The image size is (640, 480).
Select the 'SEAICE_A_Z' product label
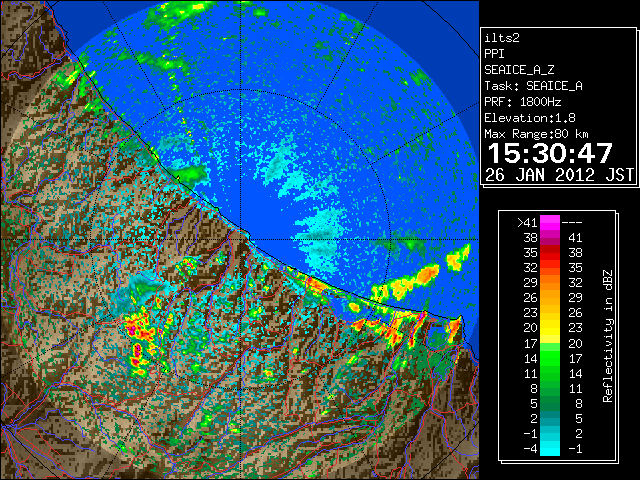click(x=519, y=70)
